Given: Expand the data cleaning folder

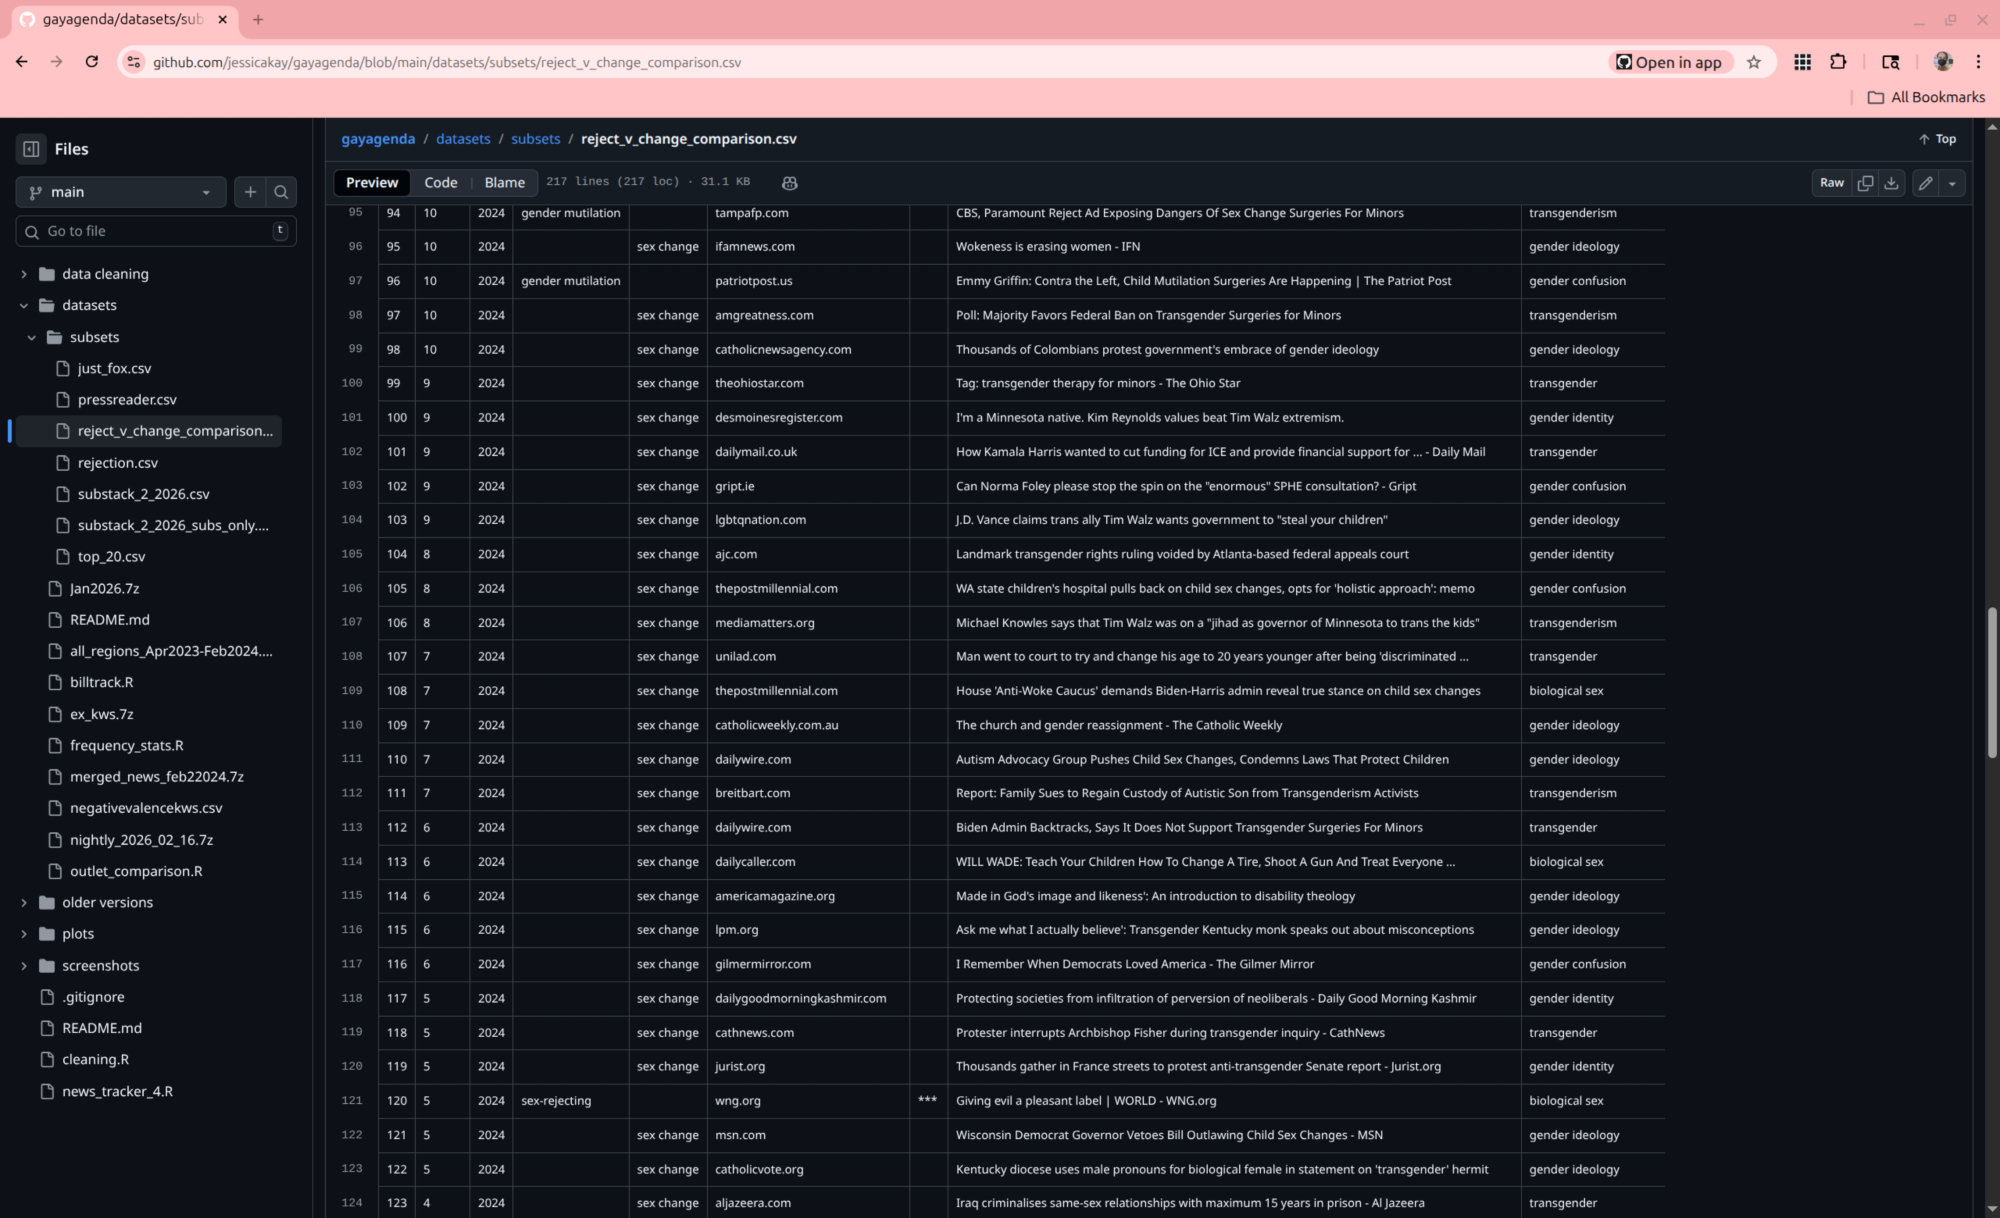Looking at the screenshot, I should 24,274.
